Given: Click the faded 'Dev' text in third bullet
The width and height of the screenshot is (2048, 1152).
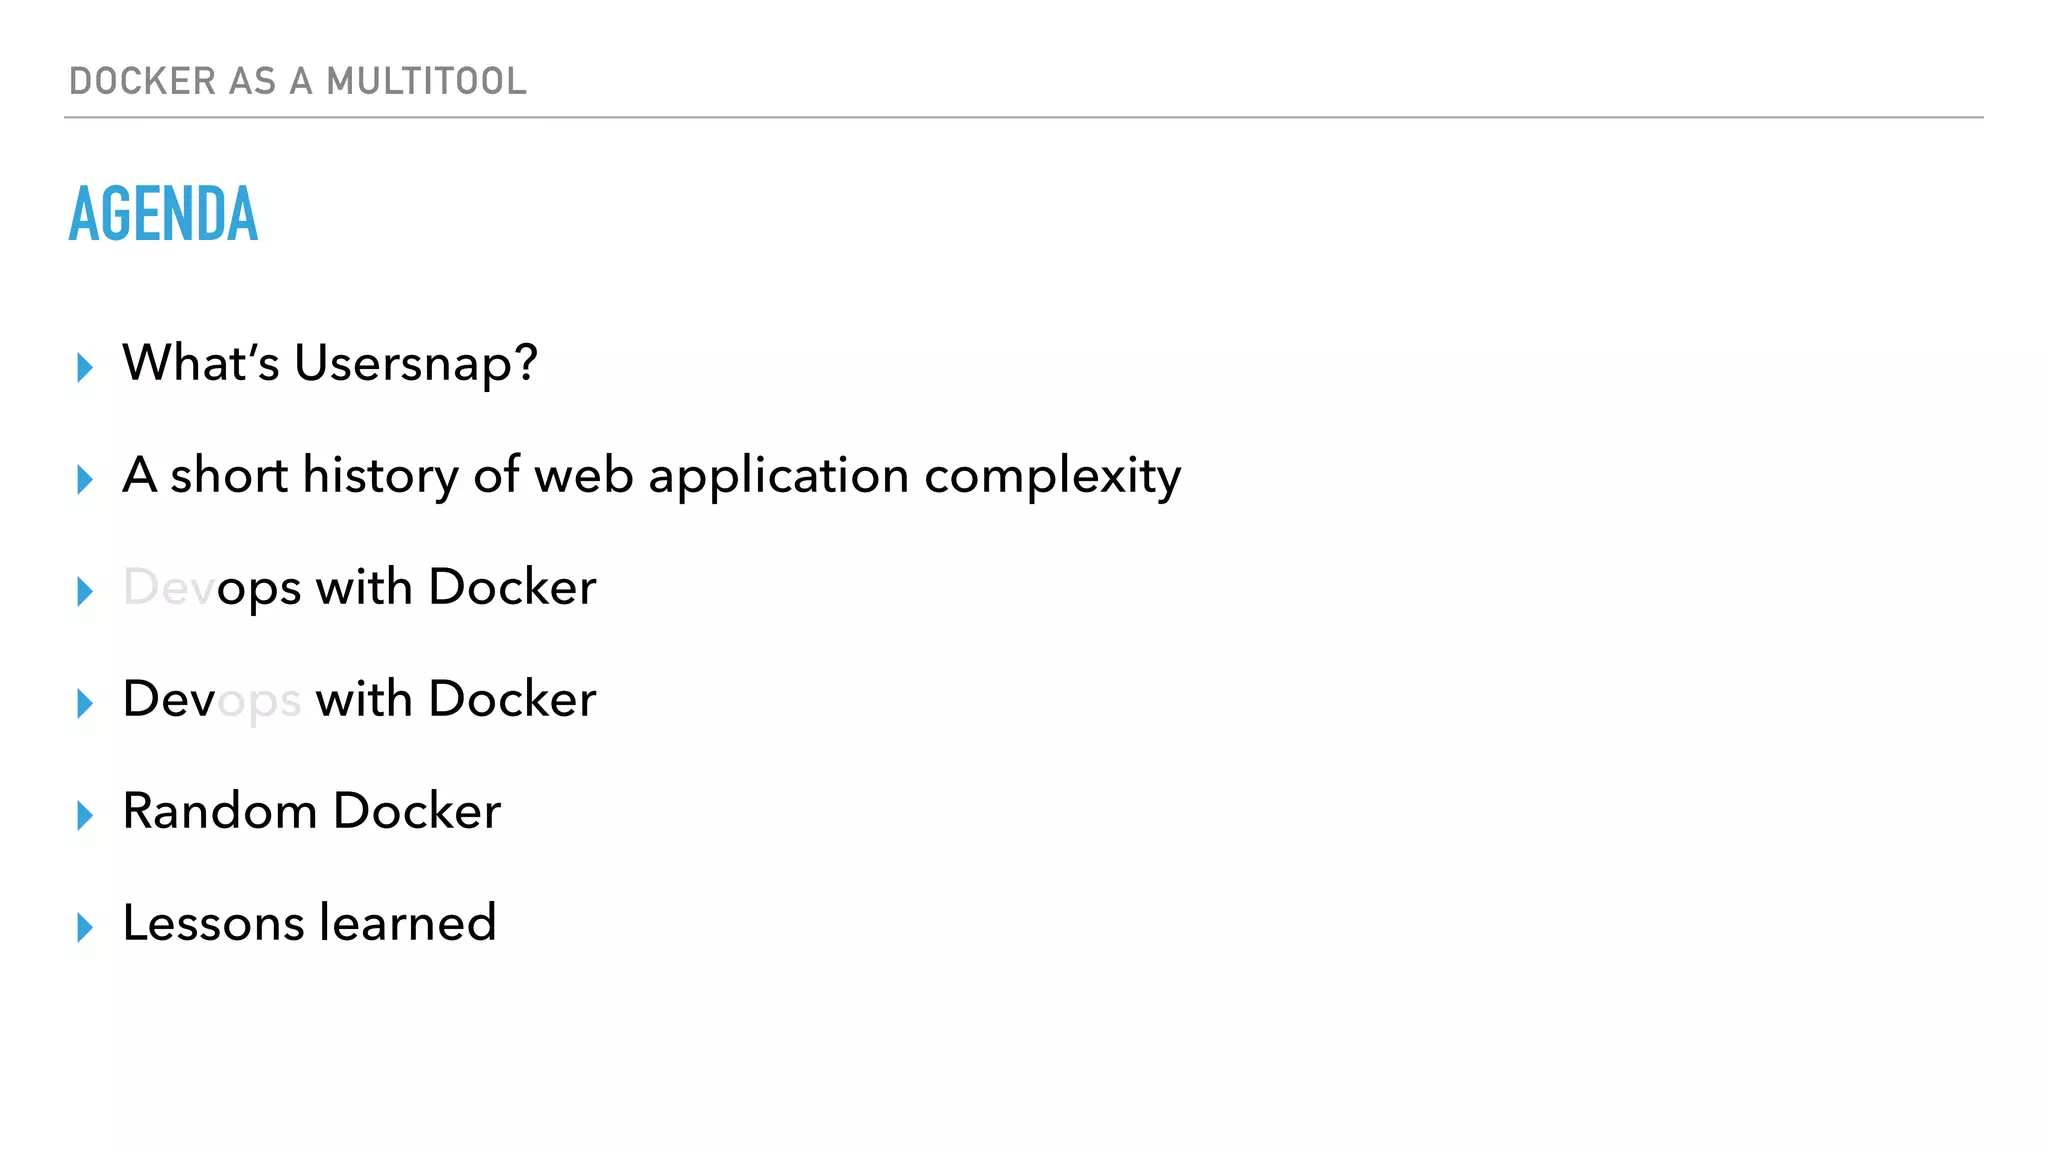Looking at the screenshot, I should (x=167, y=587).
